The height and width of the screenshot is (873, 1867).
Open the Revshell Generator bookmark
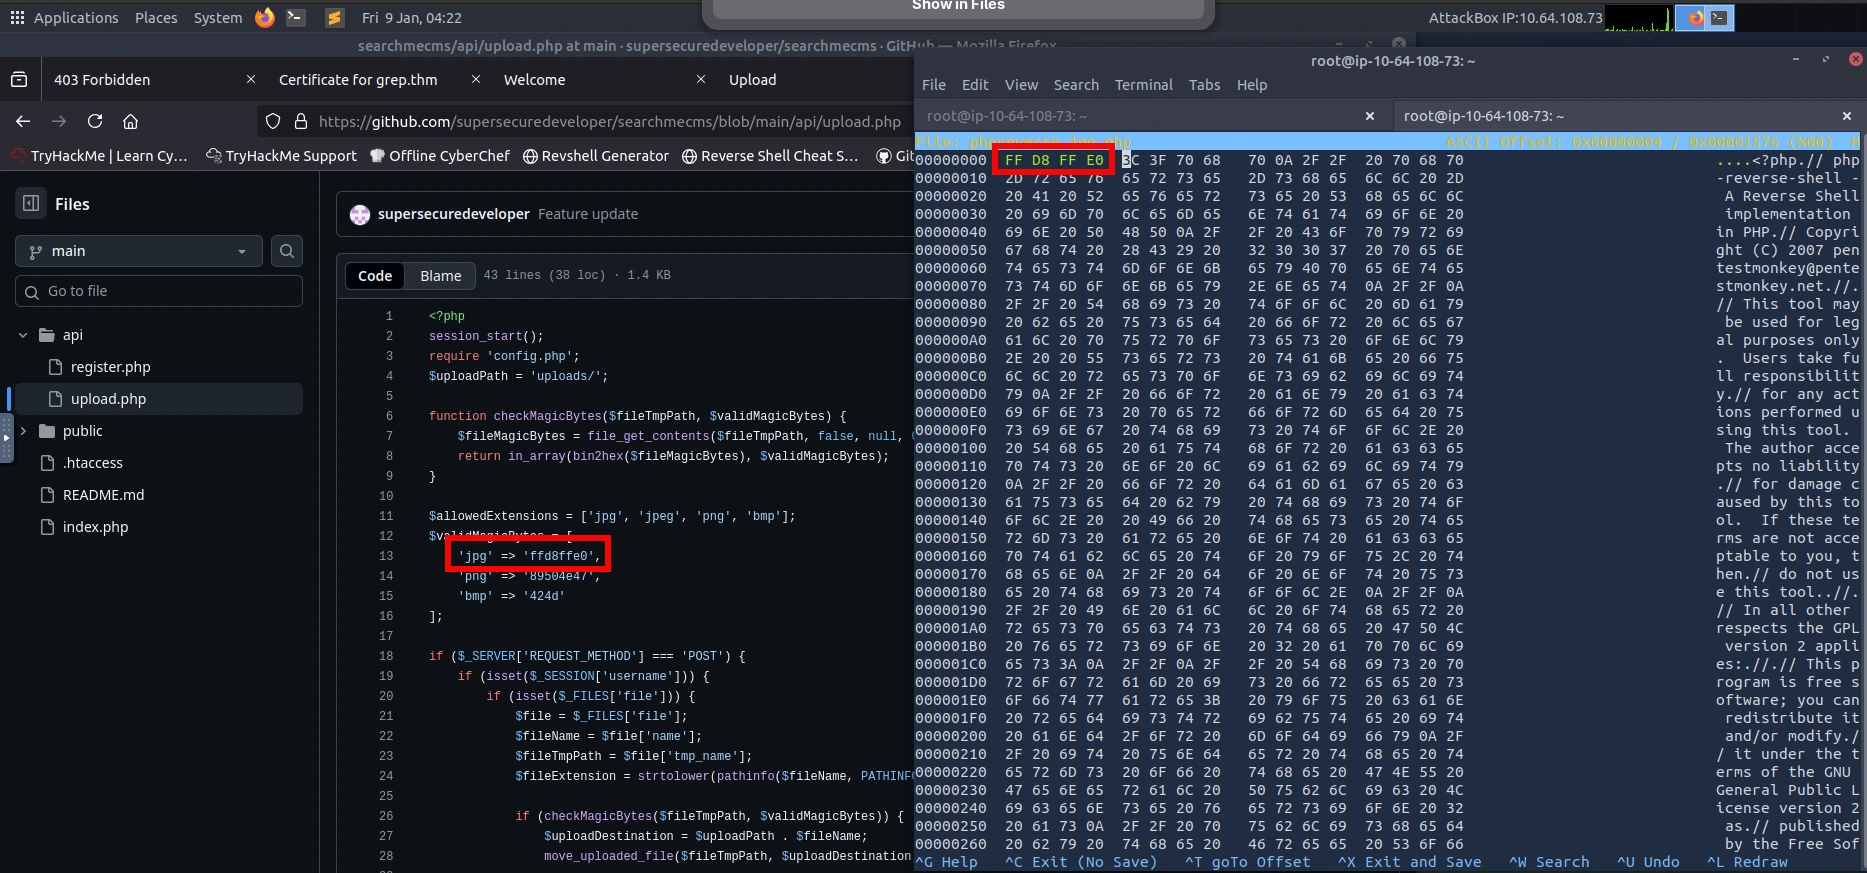[596, 156]
